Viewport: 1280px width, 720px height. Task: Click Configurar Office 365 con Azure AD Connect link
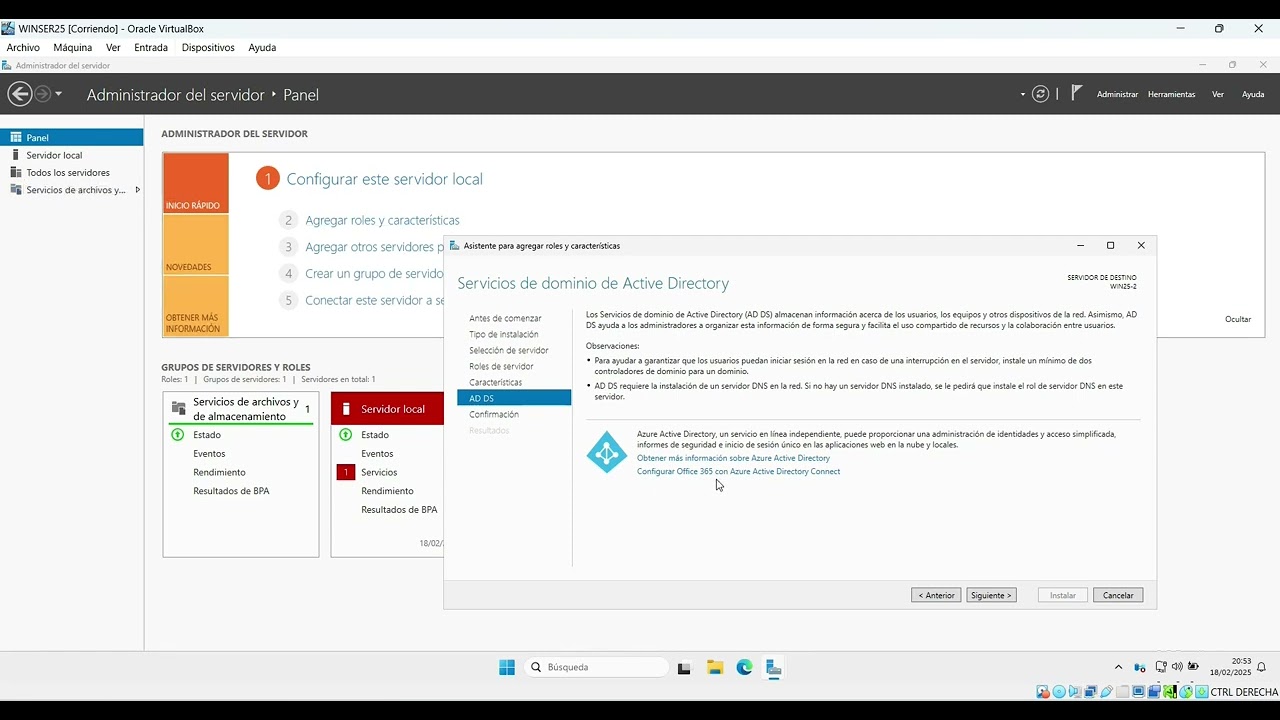pos(738,471)
